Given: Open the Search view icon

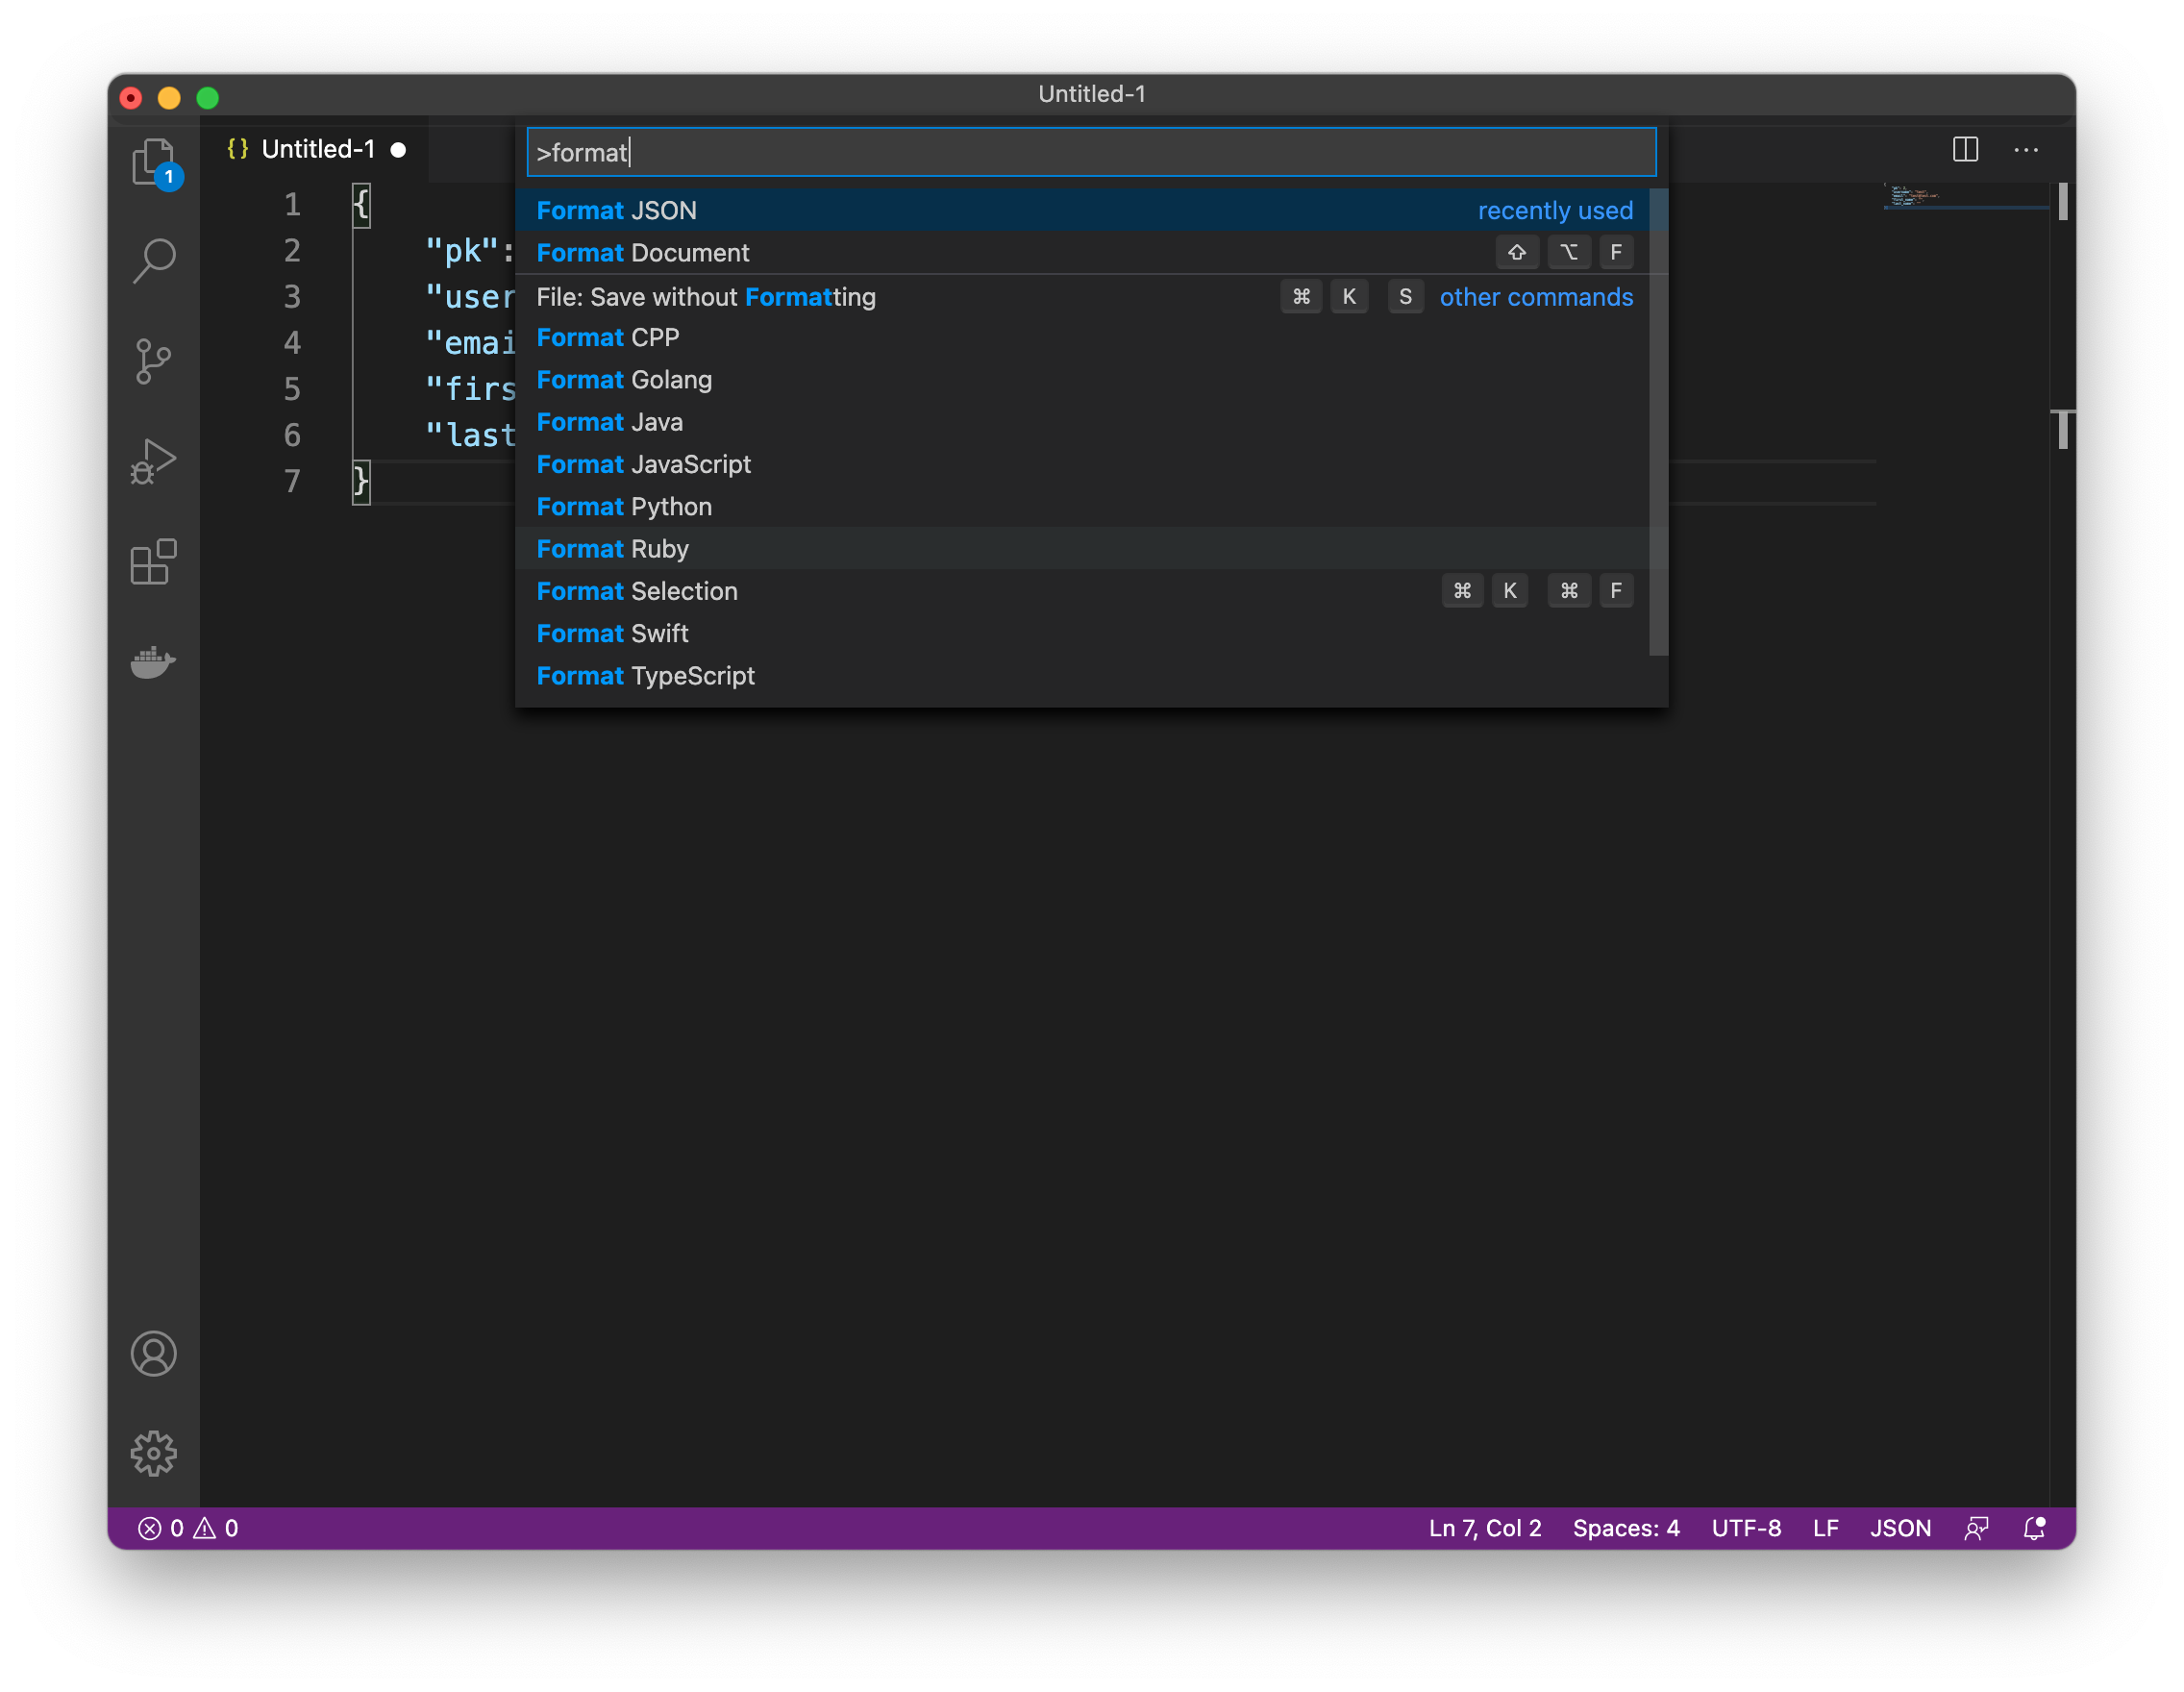Looking at the screenshot, I should coord(153,261).
